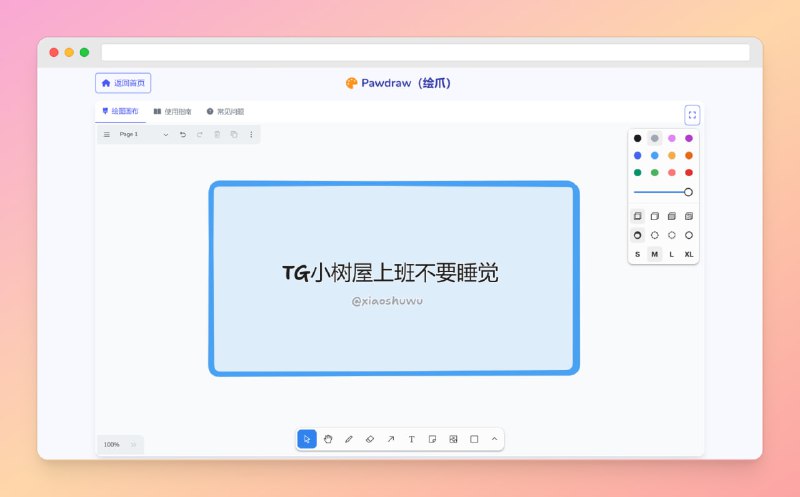The width and height of the screenshot is (800, 497).
Task: Duplicate selection with the copy icon
Action: [x=234, y=135]
